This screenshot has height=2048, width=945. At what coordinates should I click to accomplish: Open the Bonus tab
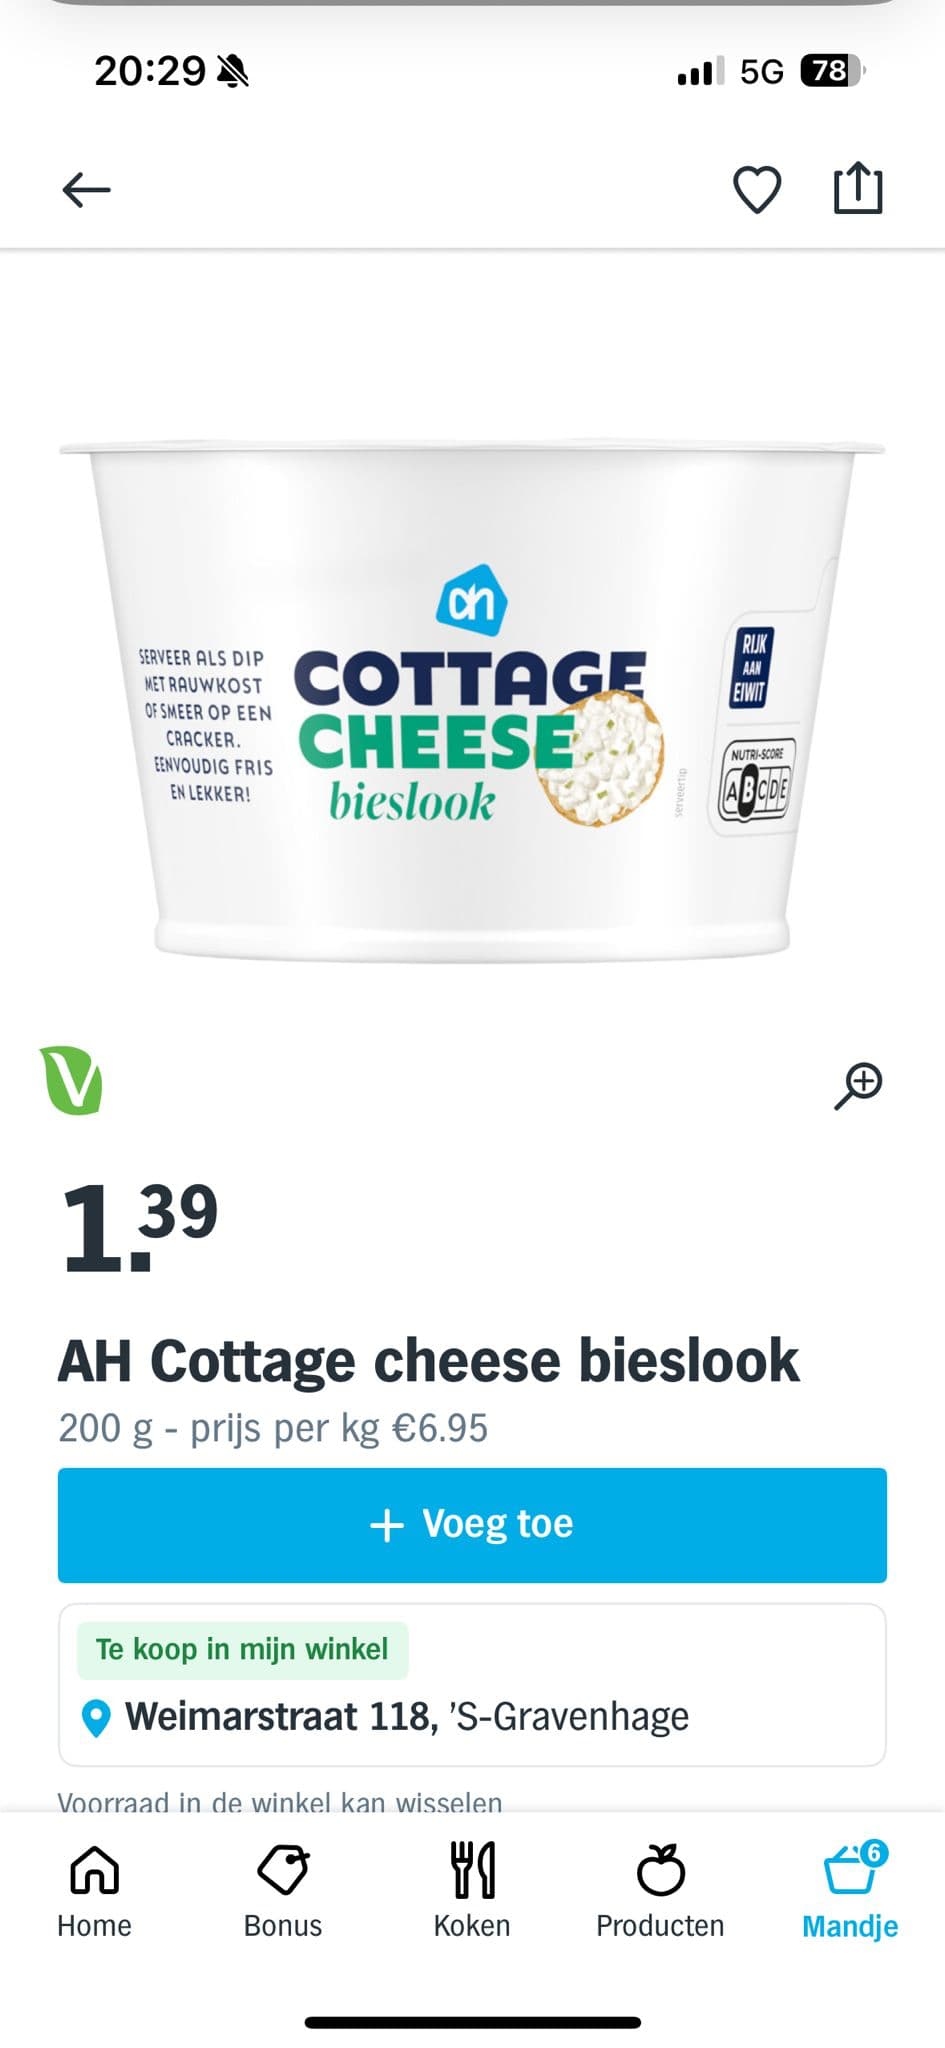[x=283, y=1890]
